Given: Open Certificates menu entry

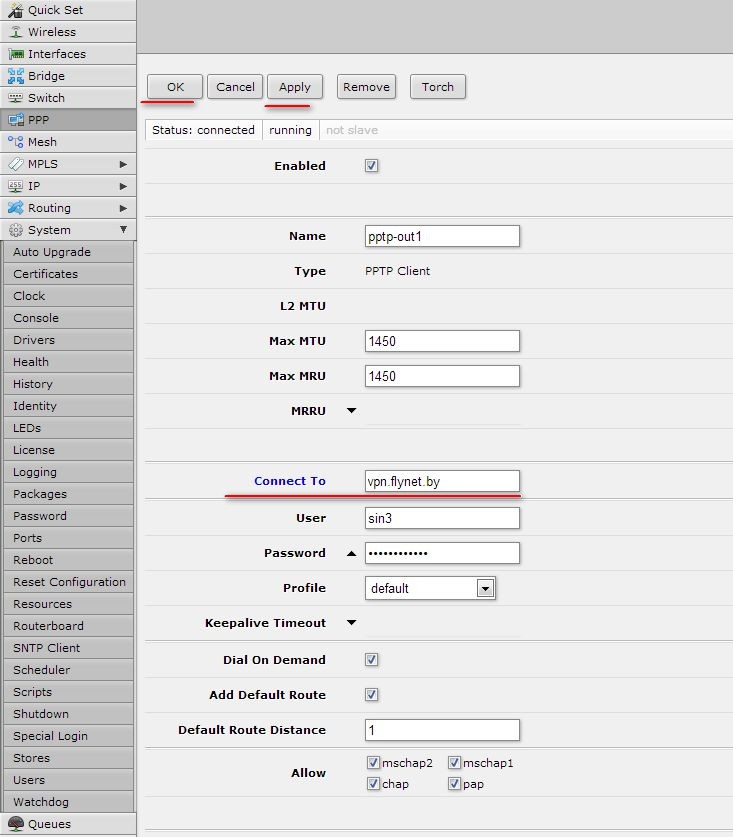Looking at the screenshot, I should pos(68,274).
